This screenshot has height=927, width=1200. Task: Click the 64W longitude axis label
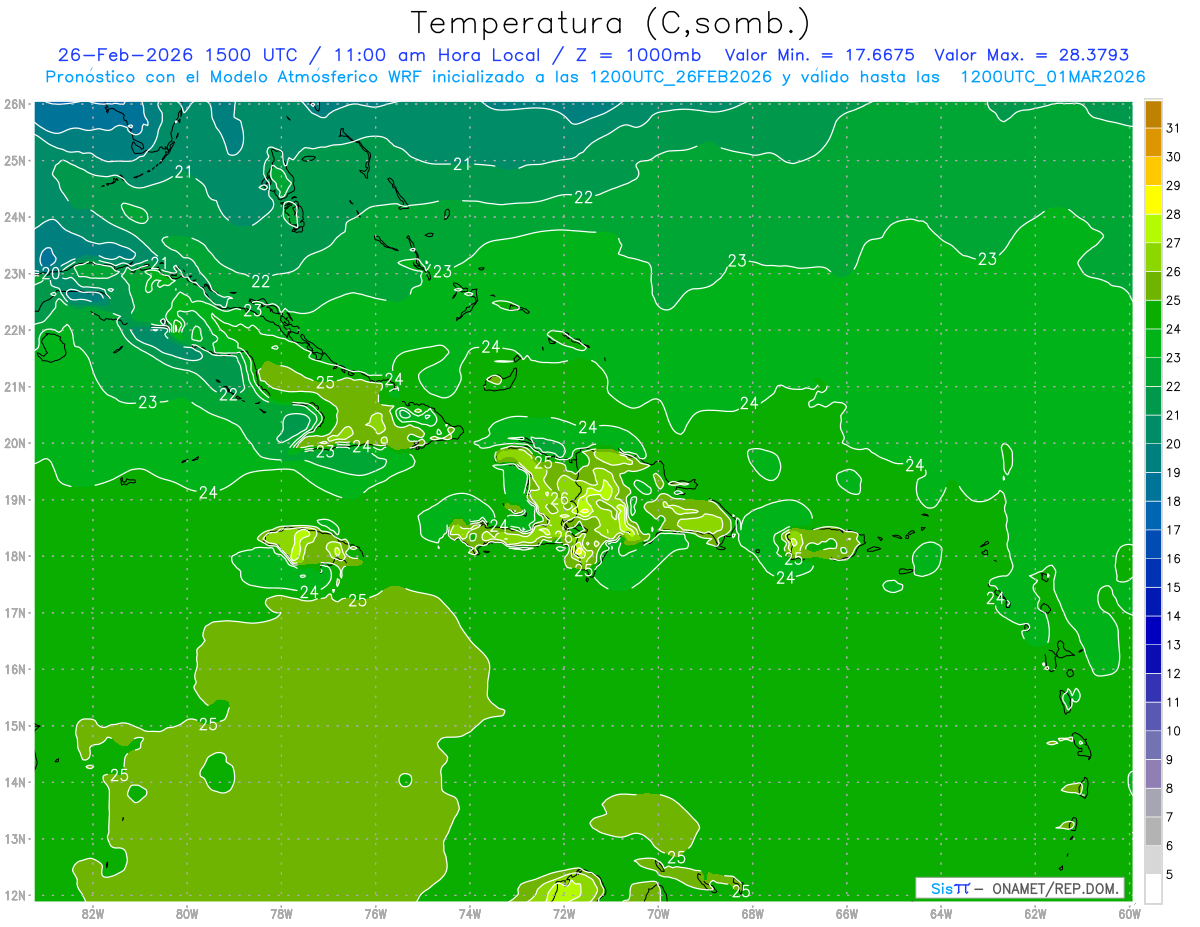941,913
